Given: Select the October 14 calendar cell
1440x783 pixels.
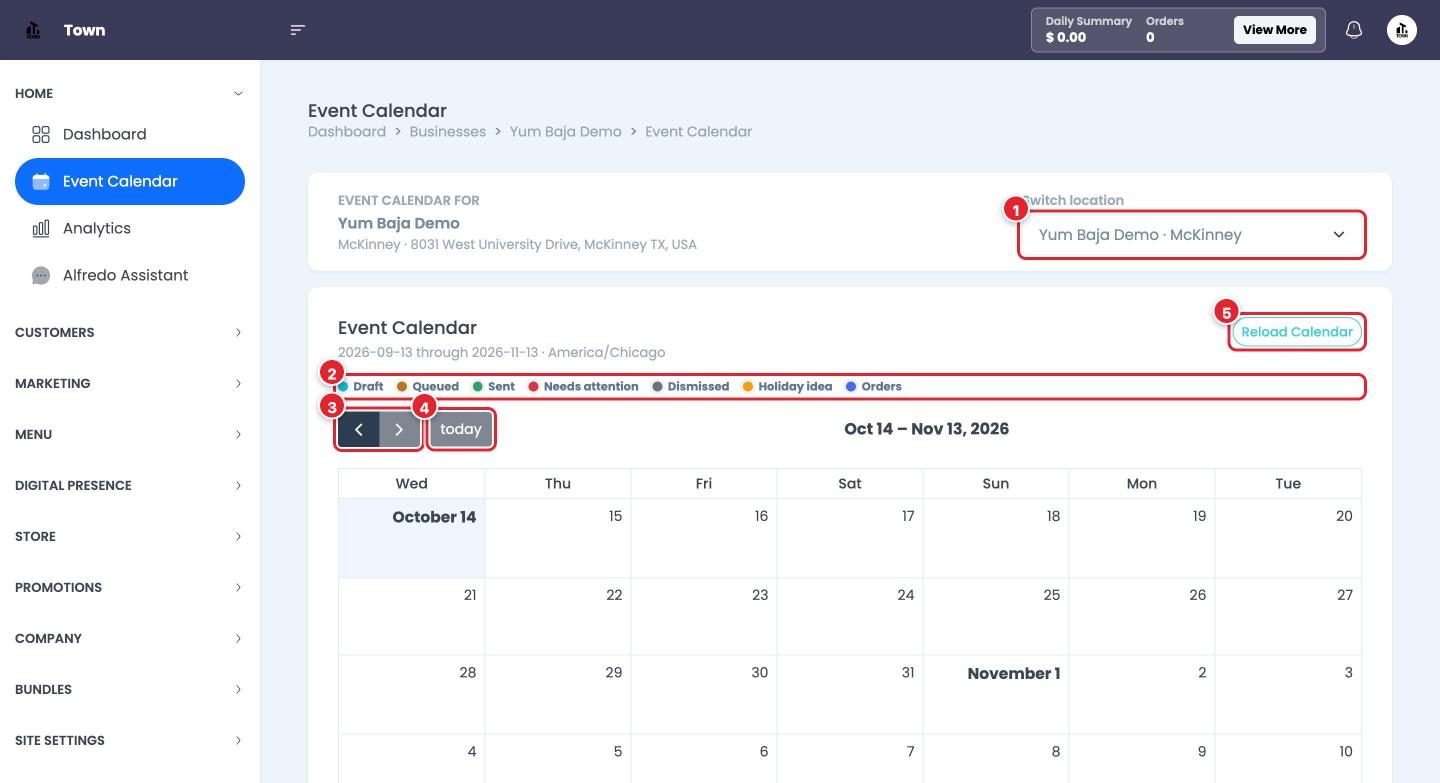Looking at the screenshot, I should (412, 538).
